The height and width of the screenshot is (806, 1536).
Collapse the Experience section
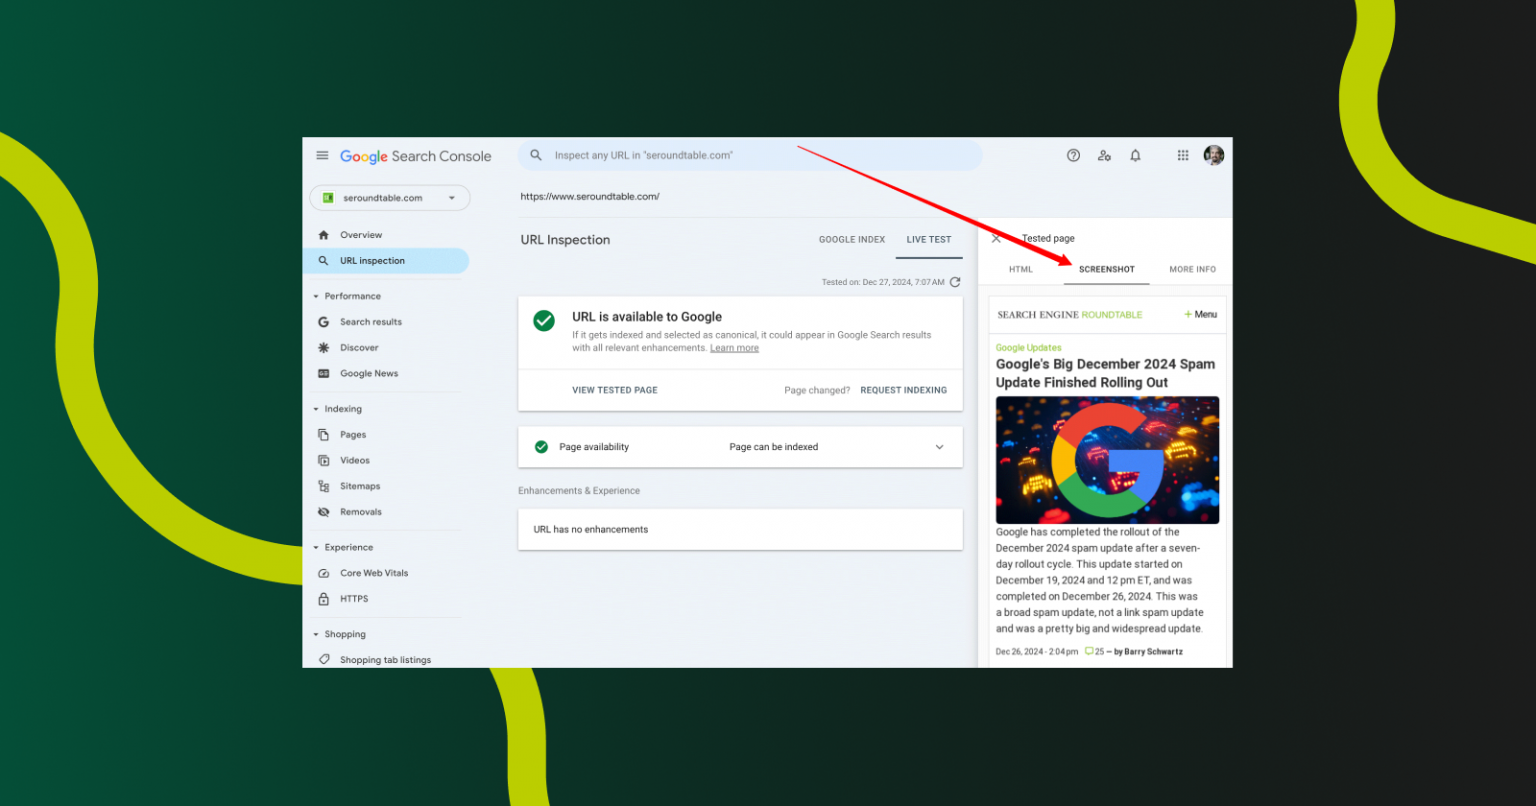tap(316, 548)
